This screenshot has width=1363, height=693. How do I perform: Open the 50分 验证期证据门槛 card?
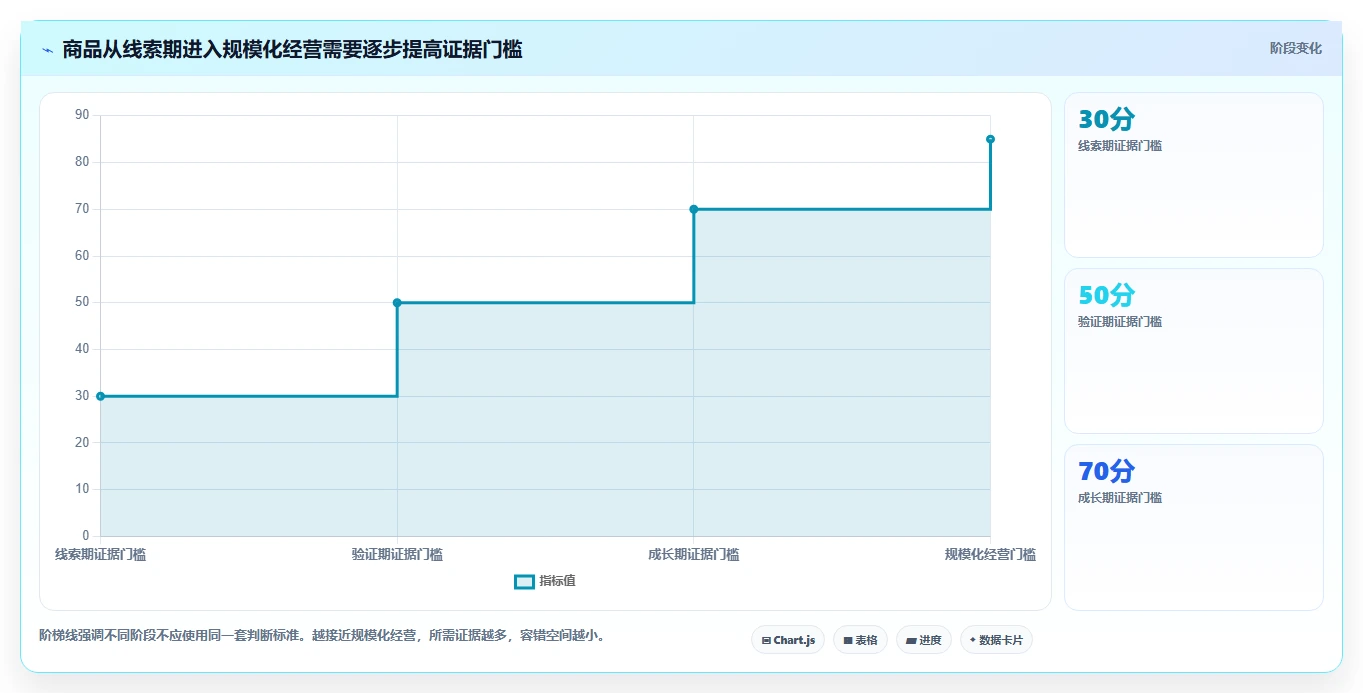pyautogui.click(x=1194, y=351)
